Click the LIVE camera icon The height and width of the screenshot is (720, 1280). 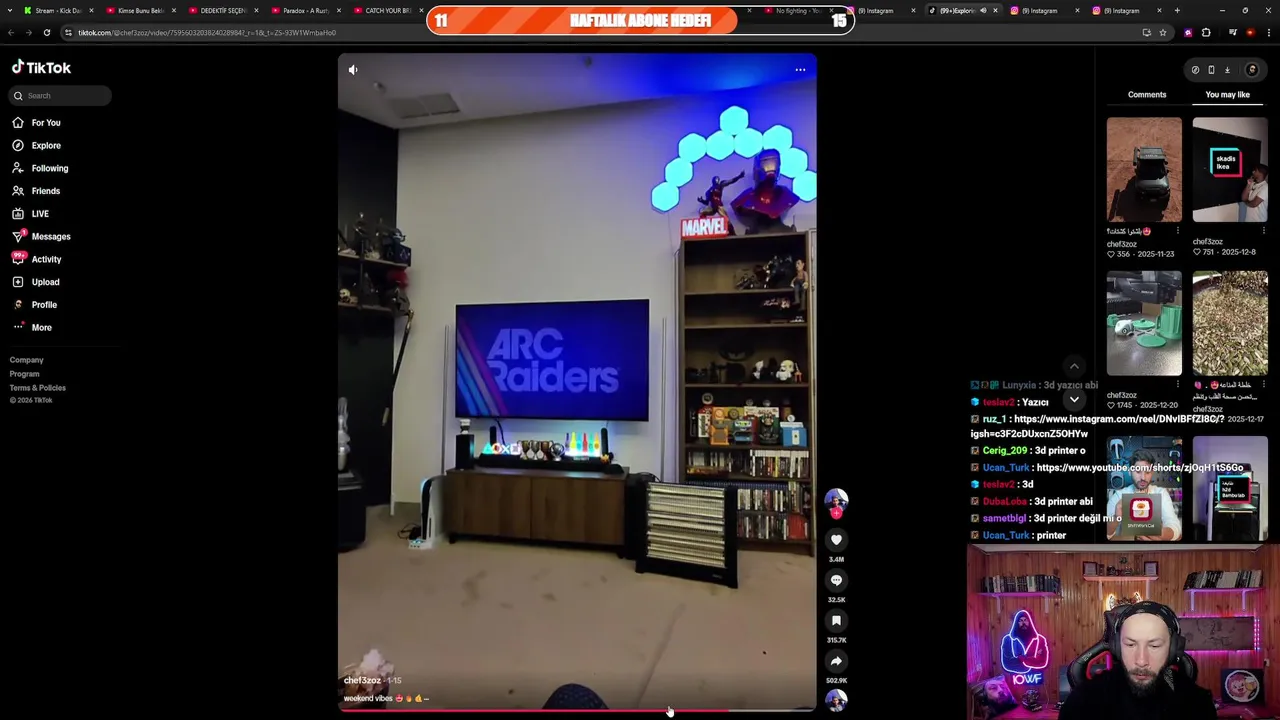18,214
